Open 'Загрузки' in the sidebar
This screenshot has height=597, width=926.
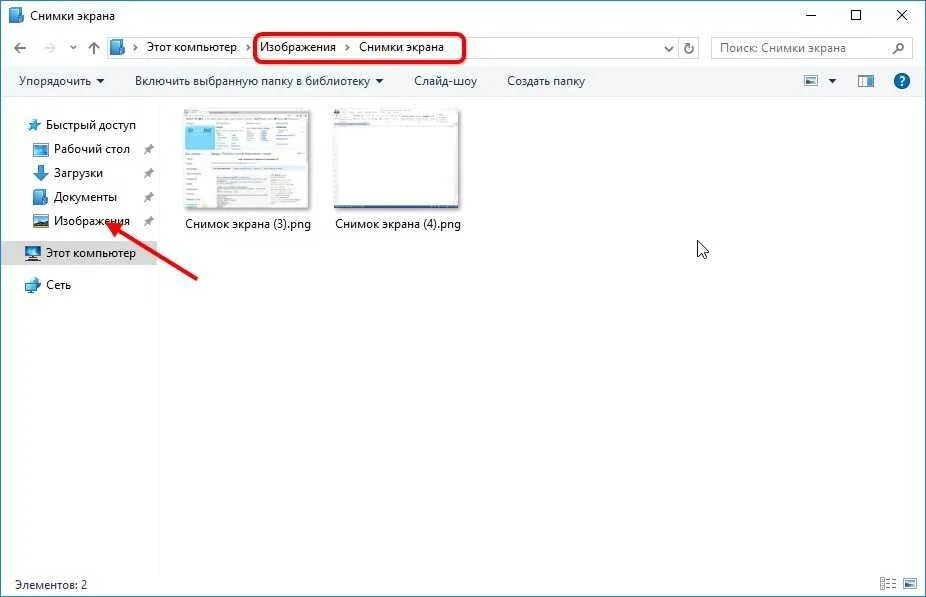click(78, 173)
